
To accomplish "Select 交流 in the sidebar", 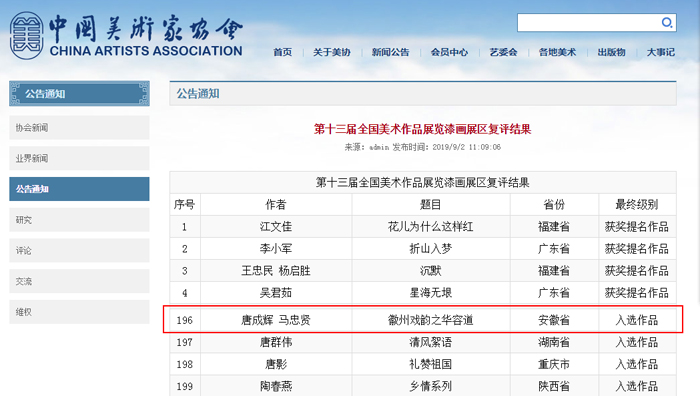I will 79,281.
